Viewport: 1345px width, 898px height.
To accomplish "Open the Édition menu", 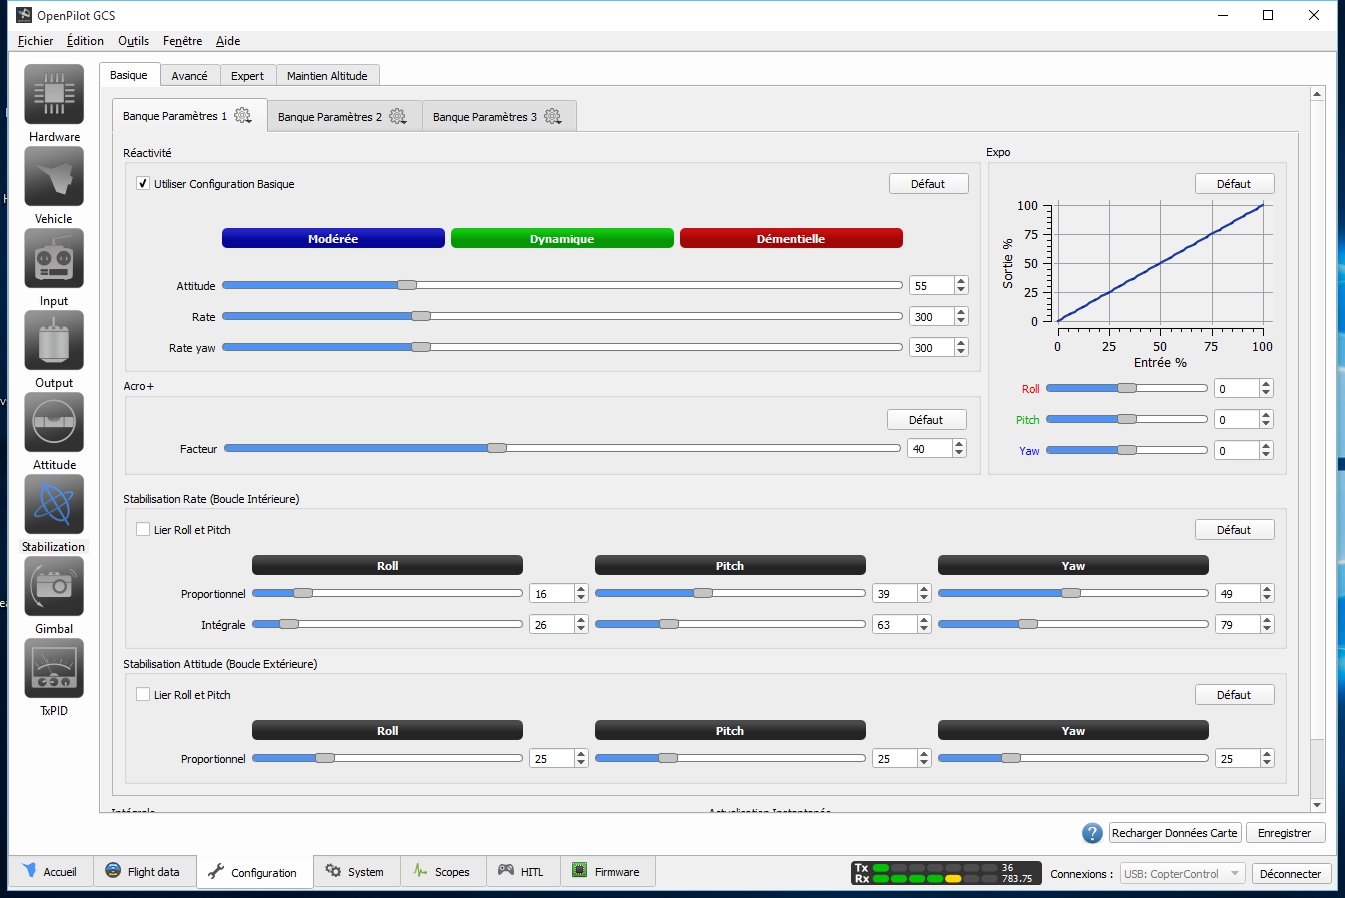I will click(x=85, y=41).
